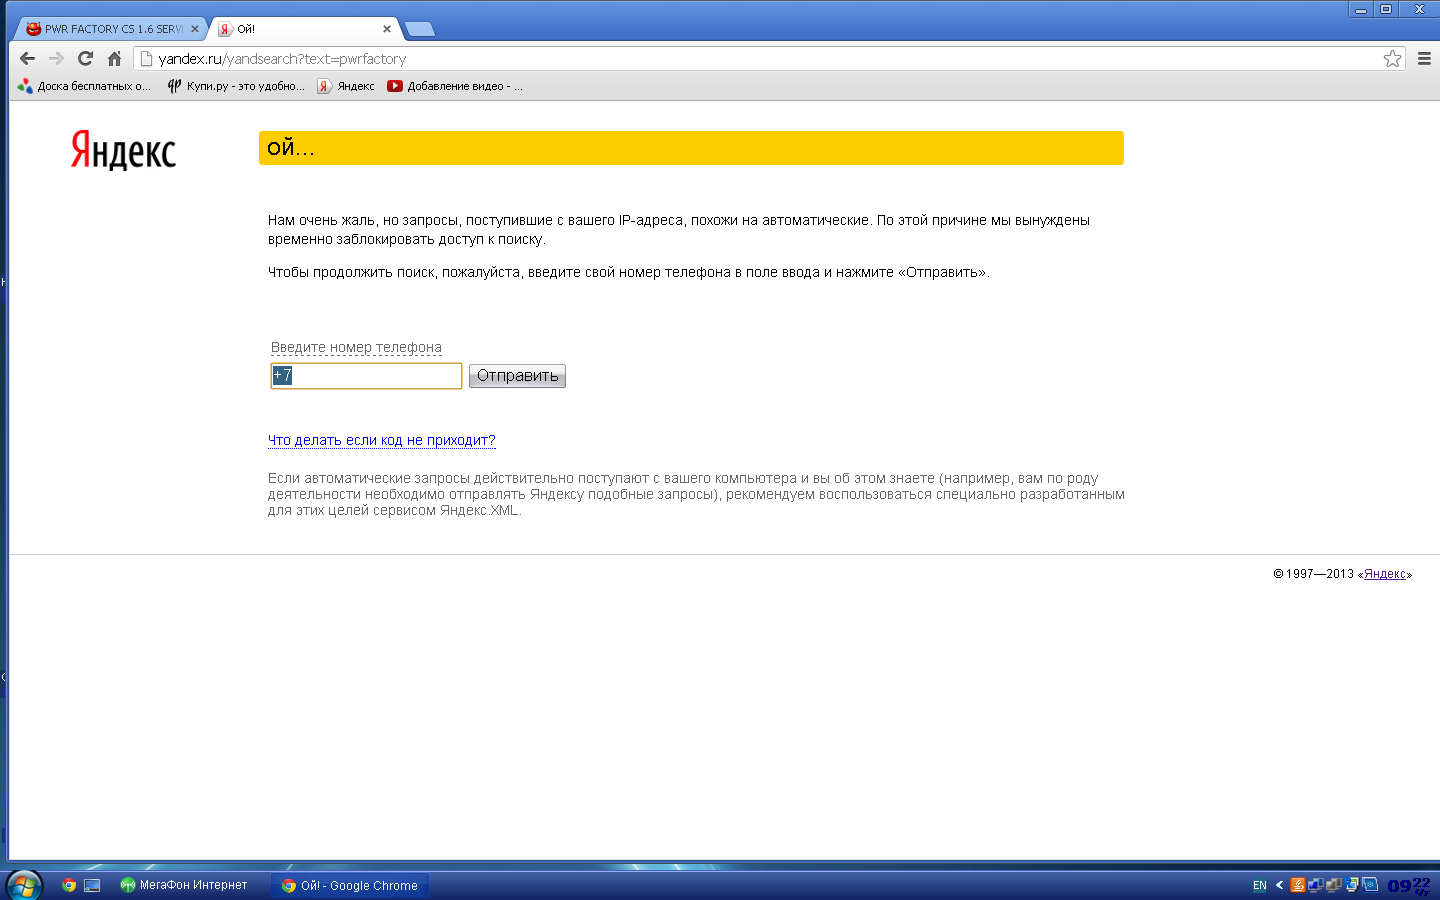Click the browser forward arrow
The image size is (1440, 900).
tap(56, 59)
